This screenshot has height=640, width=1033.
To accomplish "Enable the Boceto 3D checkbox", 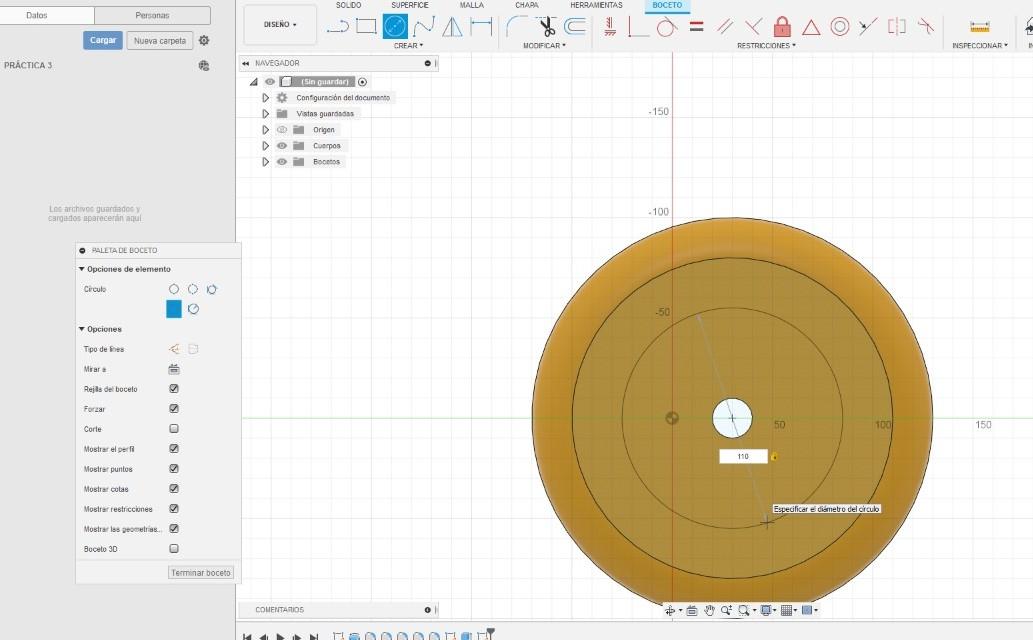I will click(x=174, y=548).
